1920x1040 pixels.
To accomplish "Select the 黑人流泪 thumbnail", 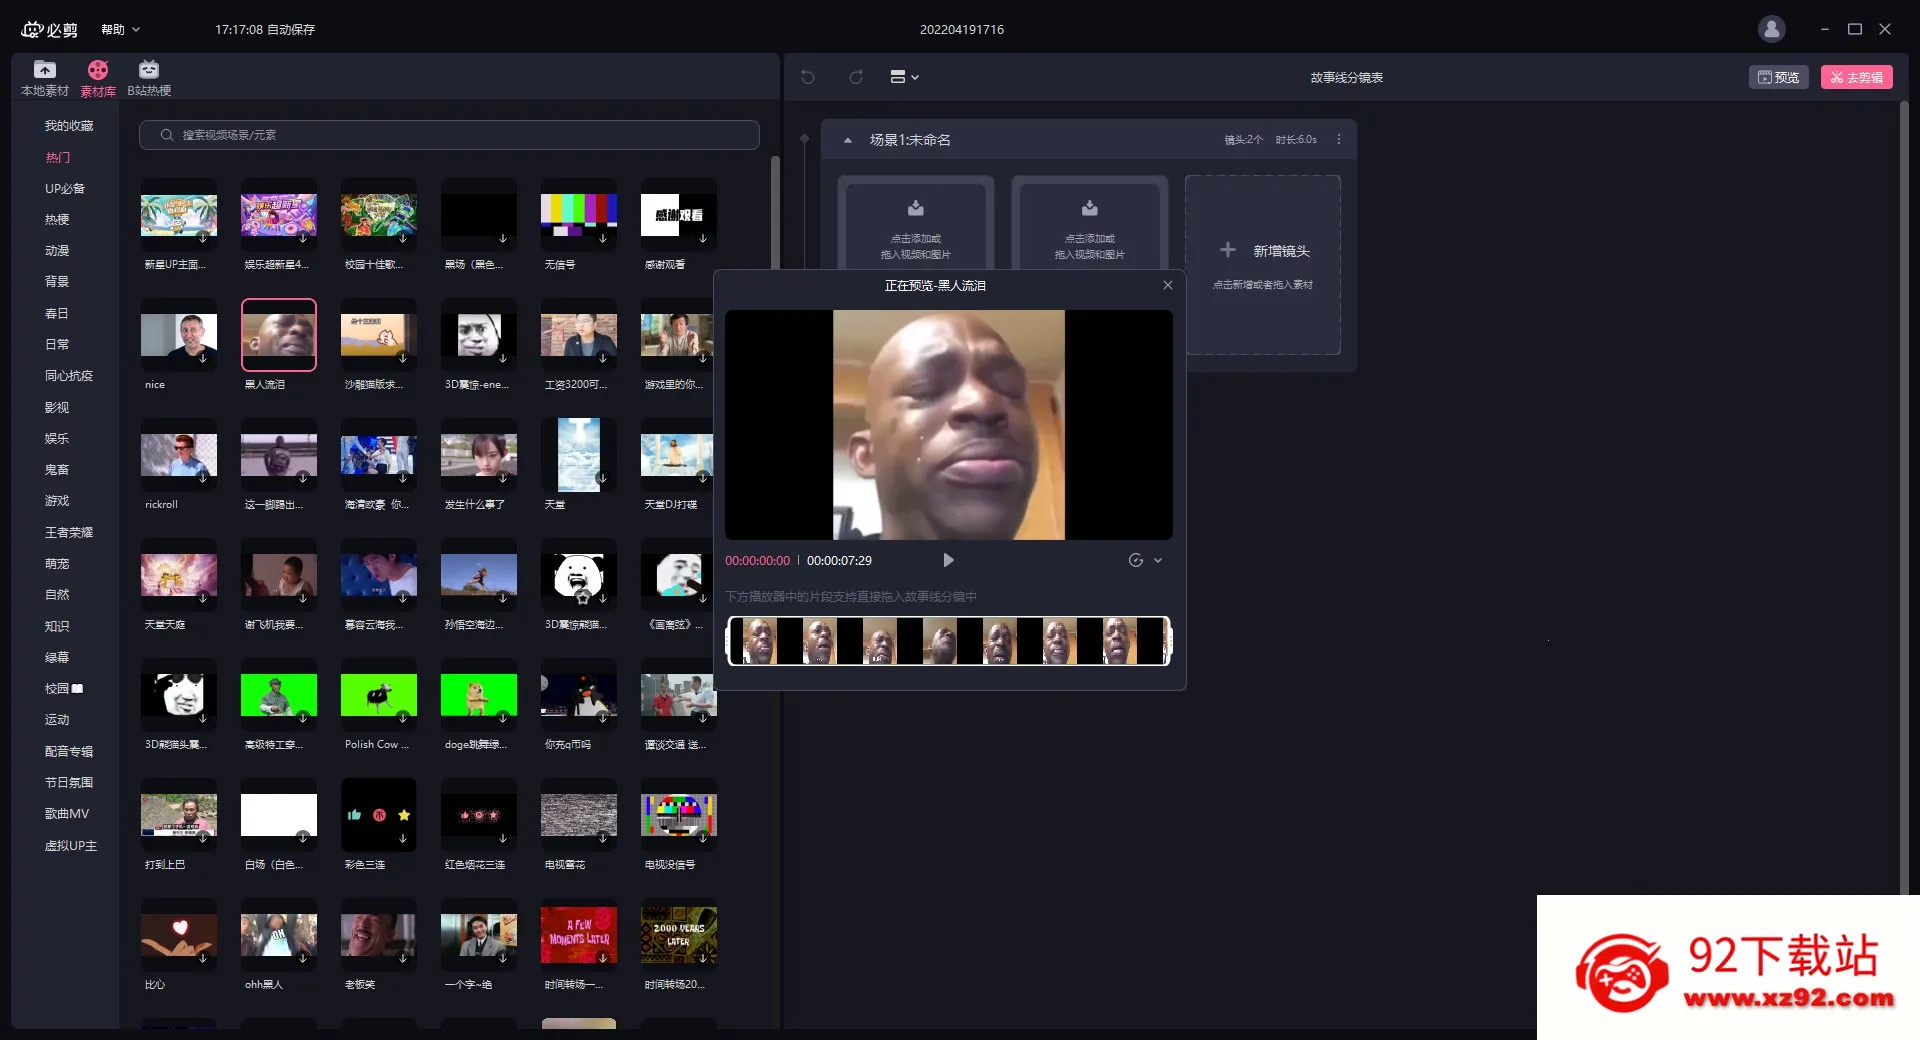I will [279, 335].
